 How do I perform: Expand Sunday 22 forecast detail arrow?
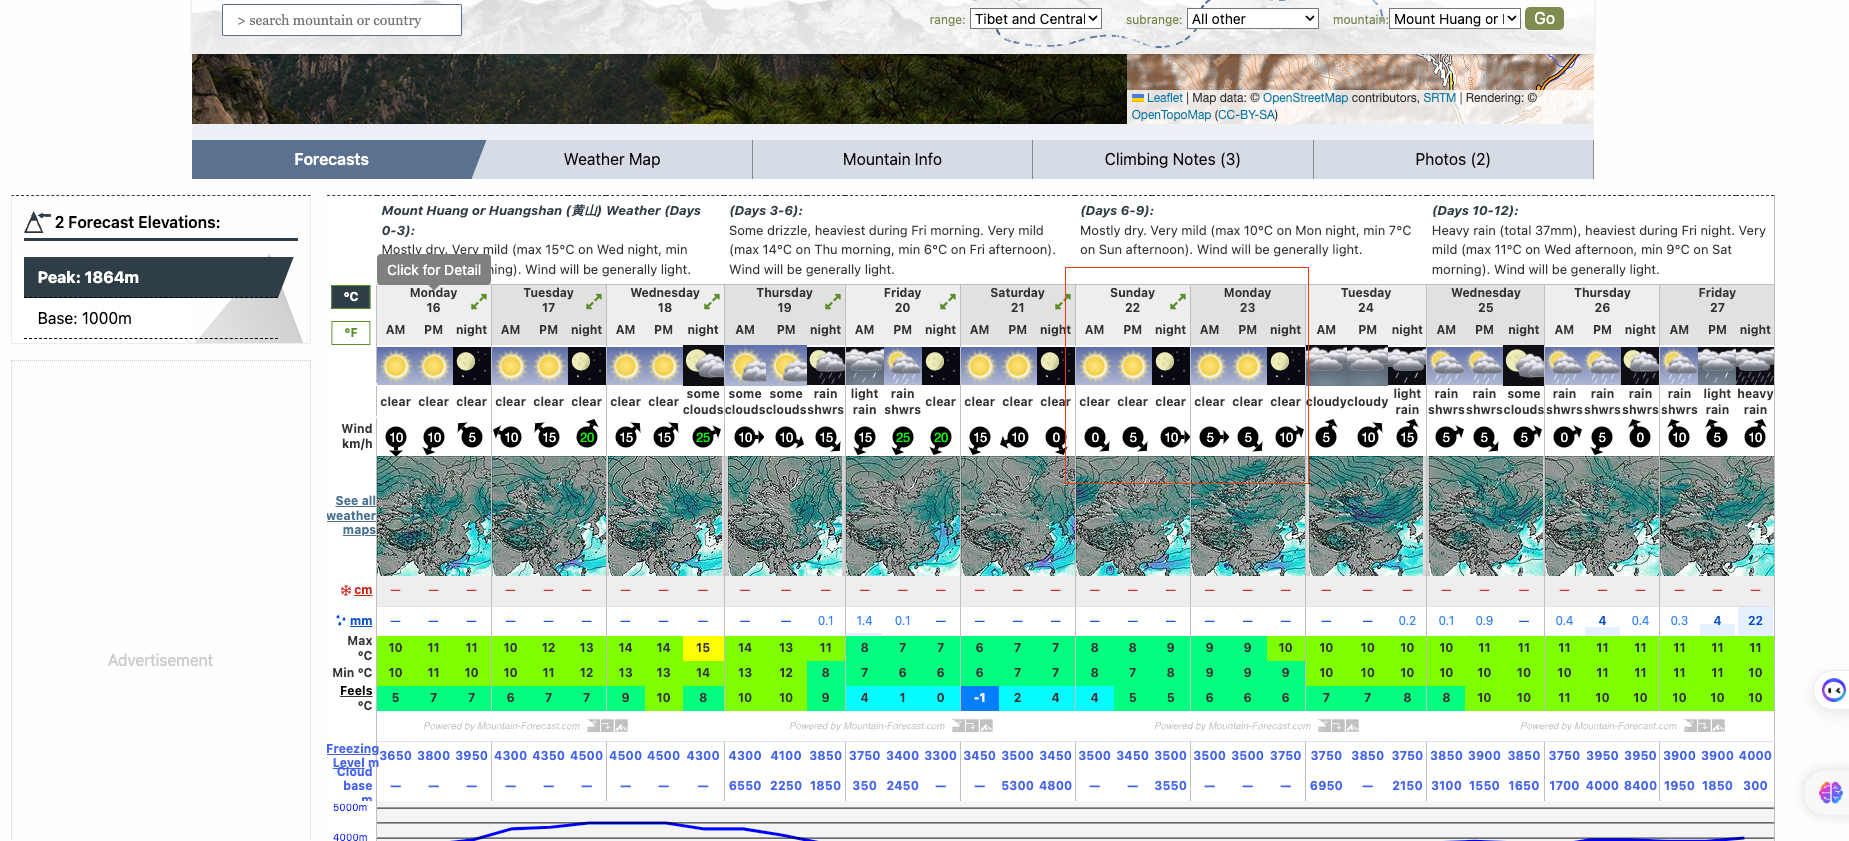pos(1178,301)
